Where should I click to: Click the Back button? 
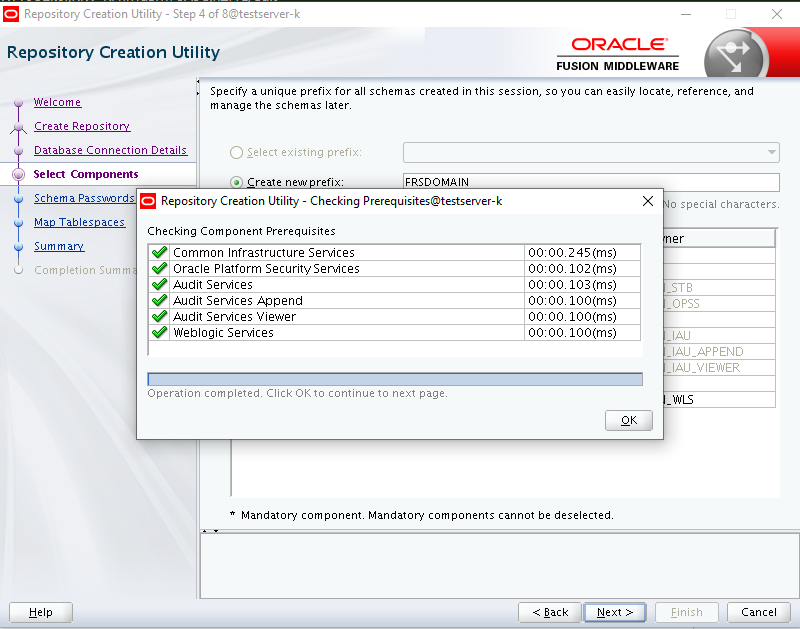coord(549,612)
